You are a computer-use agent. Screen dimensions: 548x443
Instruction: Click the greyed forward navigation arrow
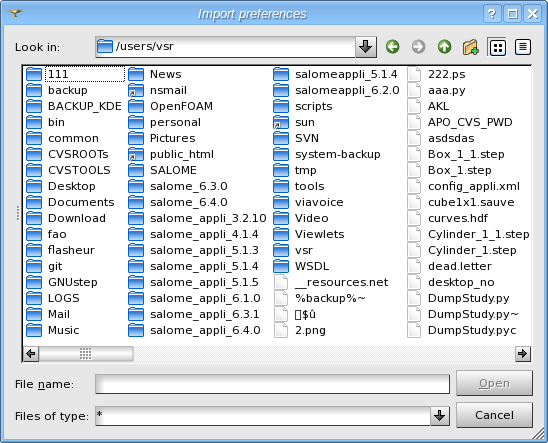pos(418,47)
